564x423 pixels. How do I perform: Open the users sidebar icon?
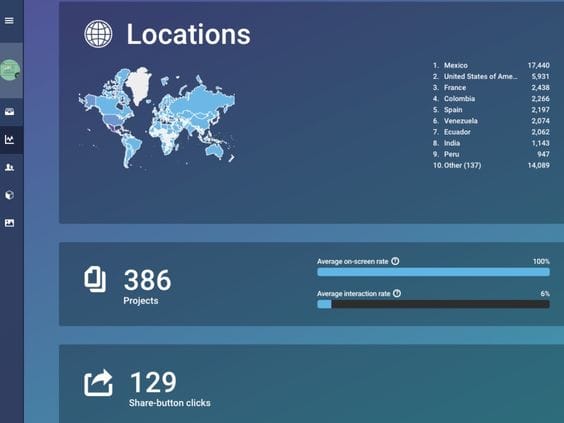click(x=9, y=167)
